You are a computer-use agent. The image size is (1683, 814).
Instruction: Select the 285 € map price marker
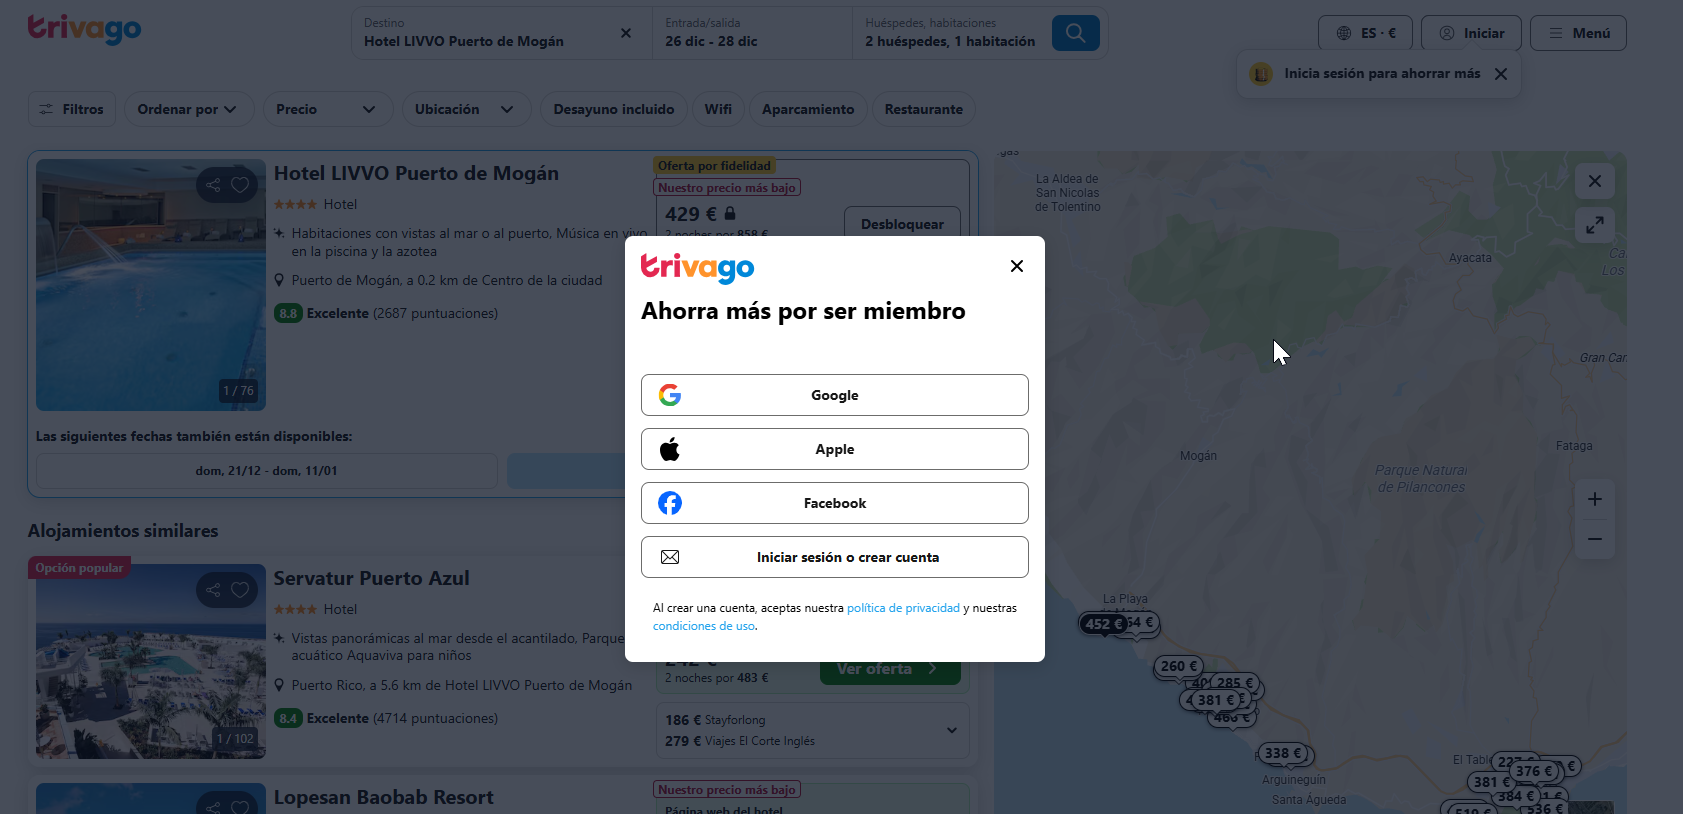1235,683
